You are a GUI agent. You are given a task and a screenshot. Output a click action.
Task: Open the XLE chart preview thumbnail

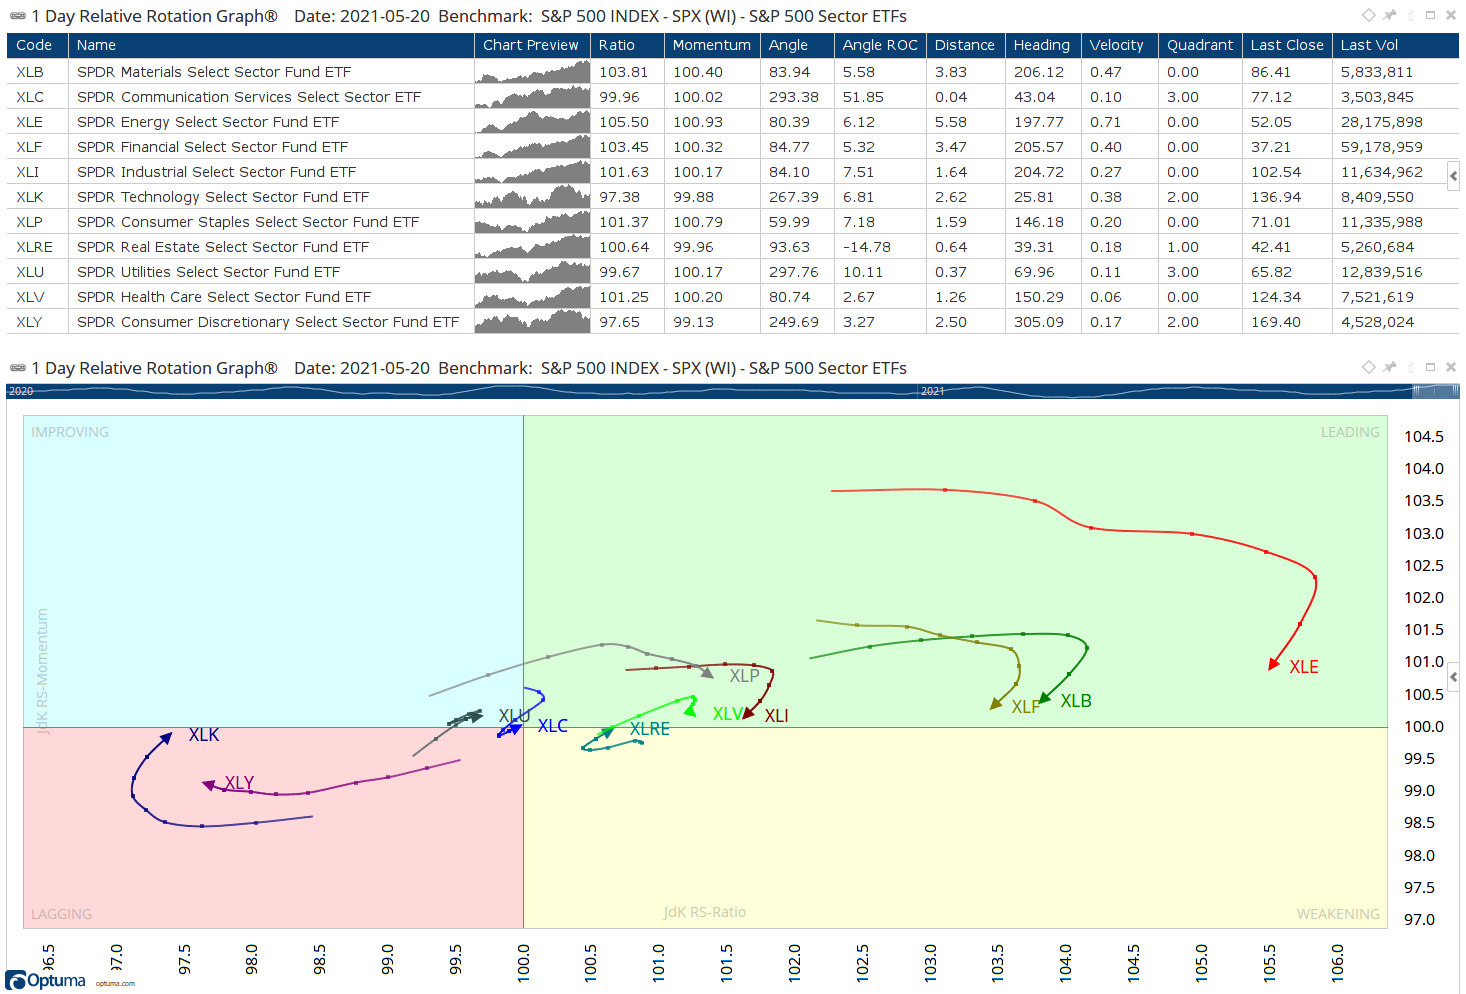click(x=532, y=122)
